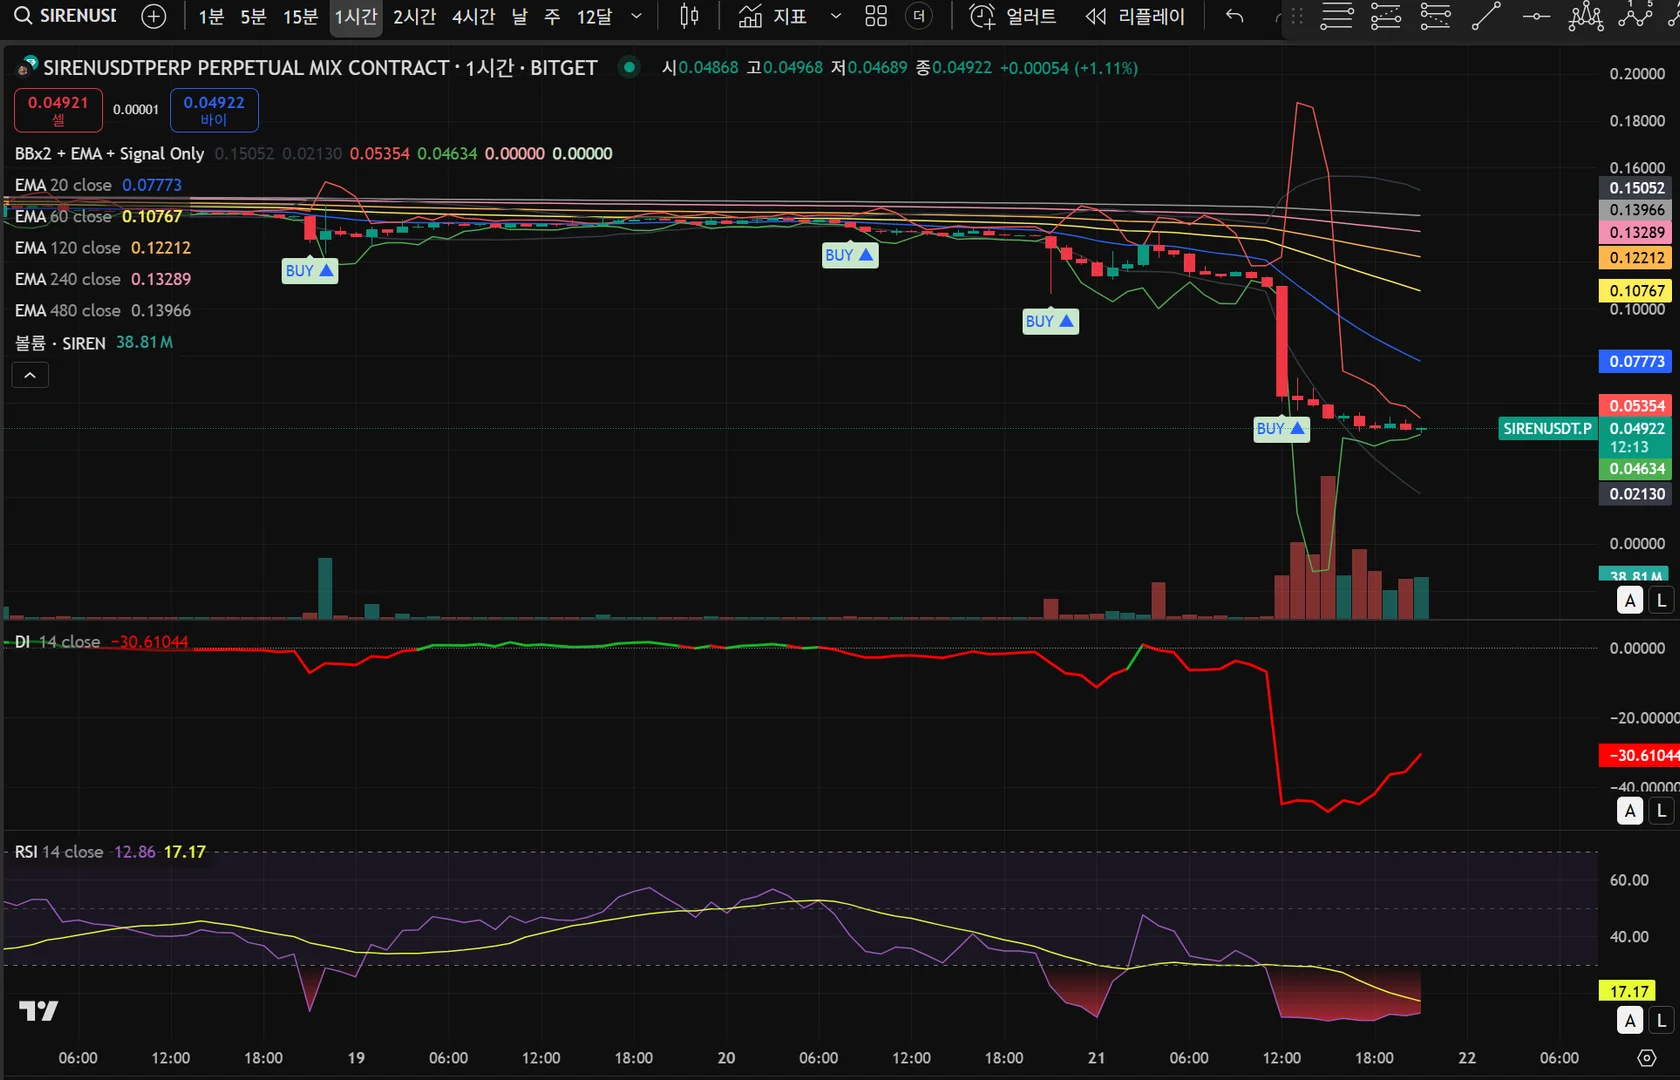This screenshot has width=1680, height=1080.
Task: Click the SIRENUSDTPERP PERPETUAL MIX CONTRACT title
Action: click(x=320, y=67)
